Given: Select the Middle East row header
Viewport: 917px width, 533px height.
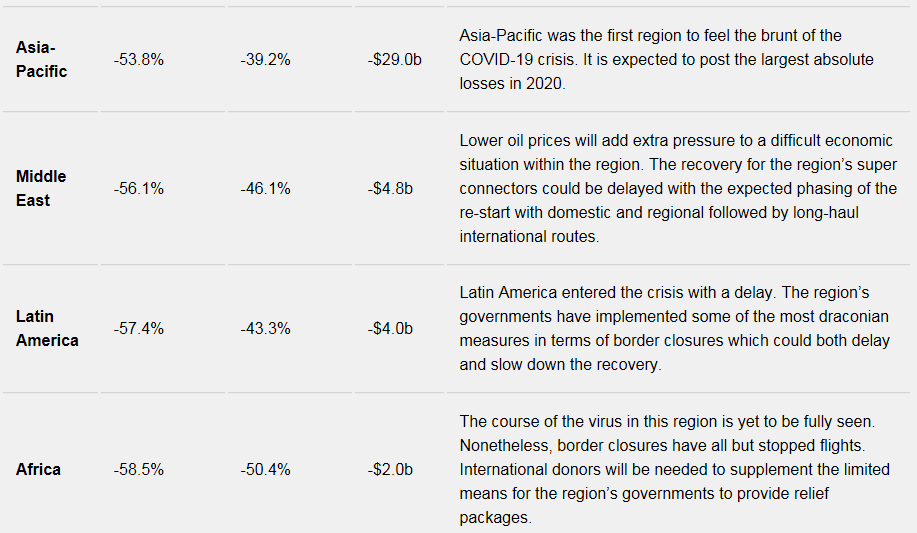Looking at the screenshot, I should (x=41, y=188).
